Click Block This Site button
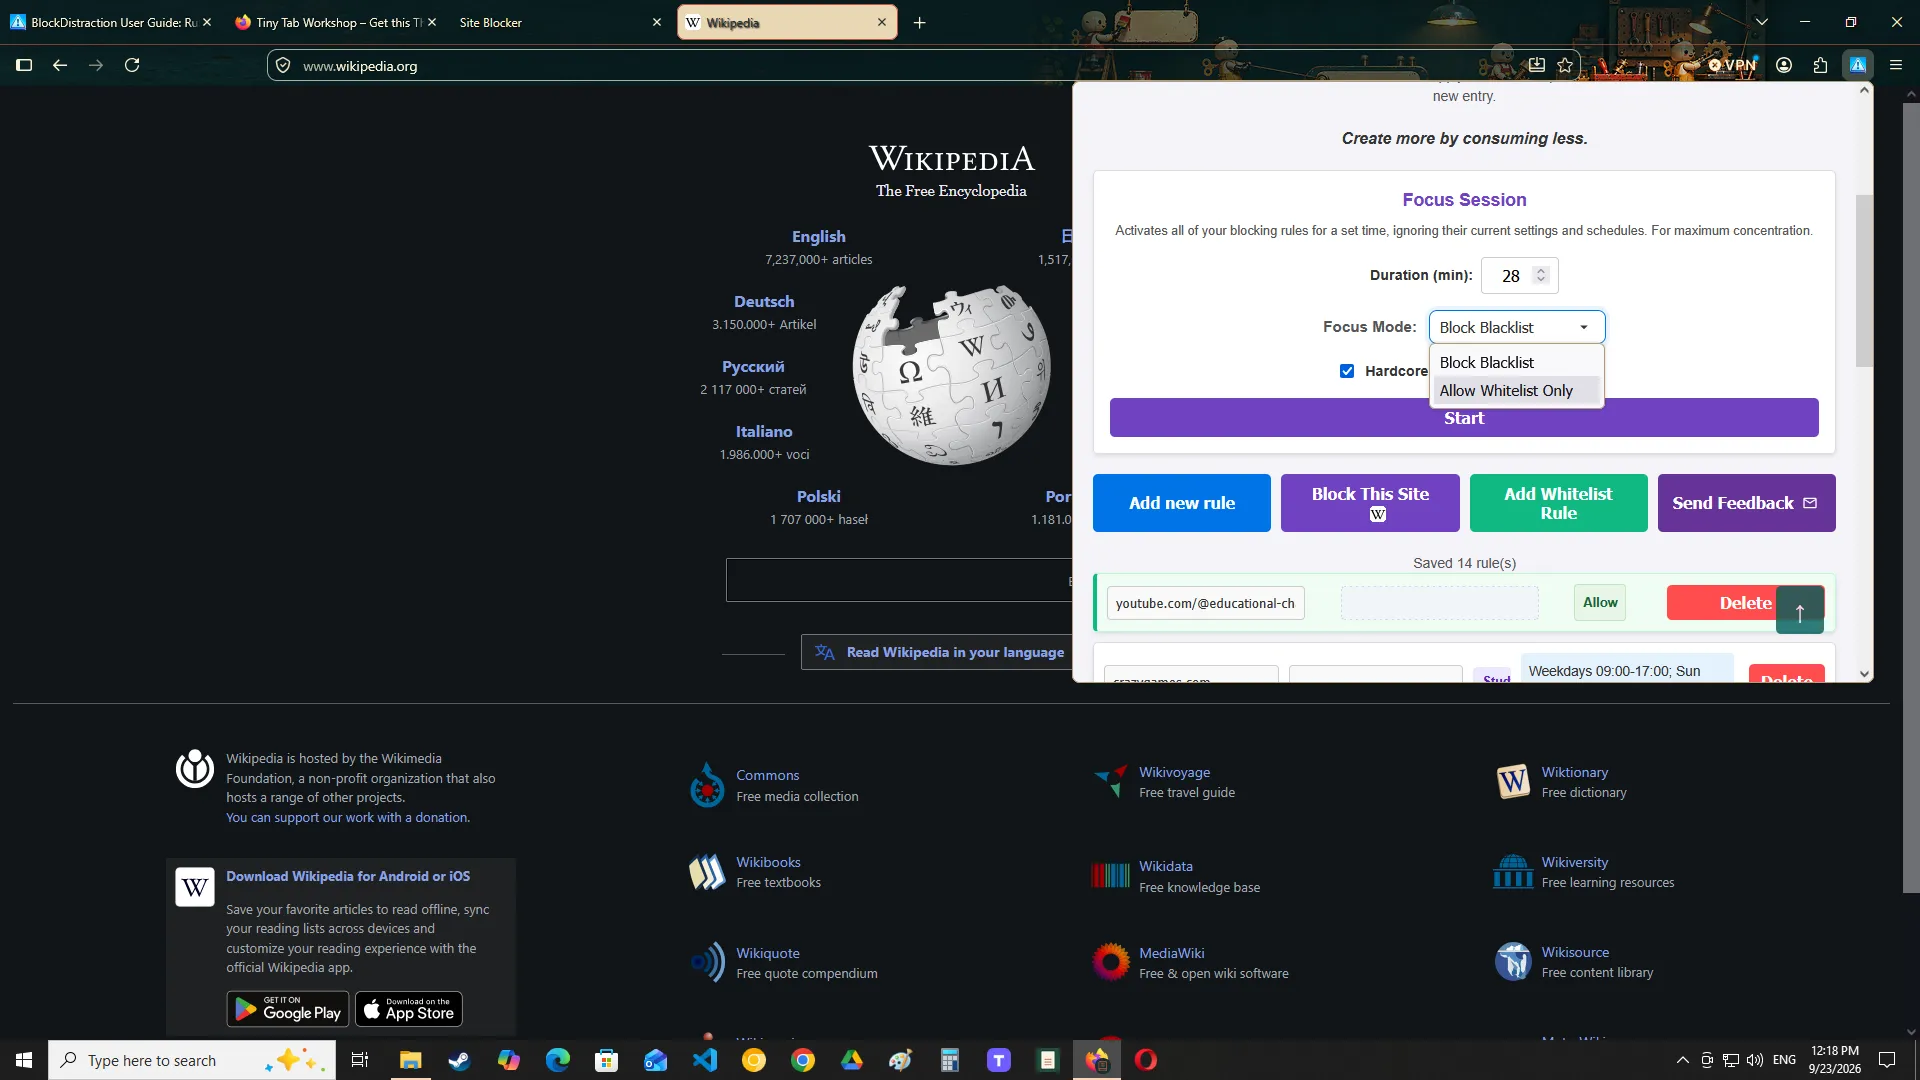Image resolution: width=1920 pixels, height=1080 pixels. coord(1370,503)
